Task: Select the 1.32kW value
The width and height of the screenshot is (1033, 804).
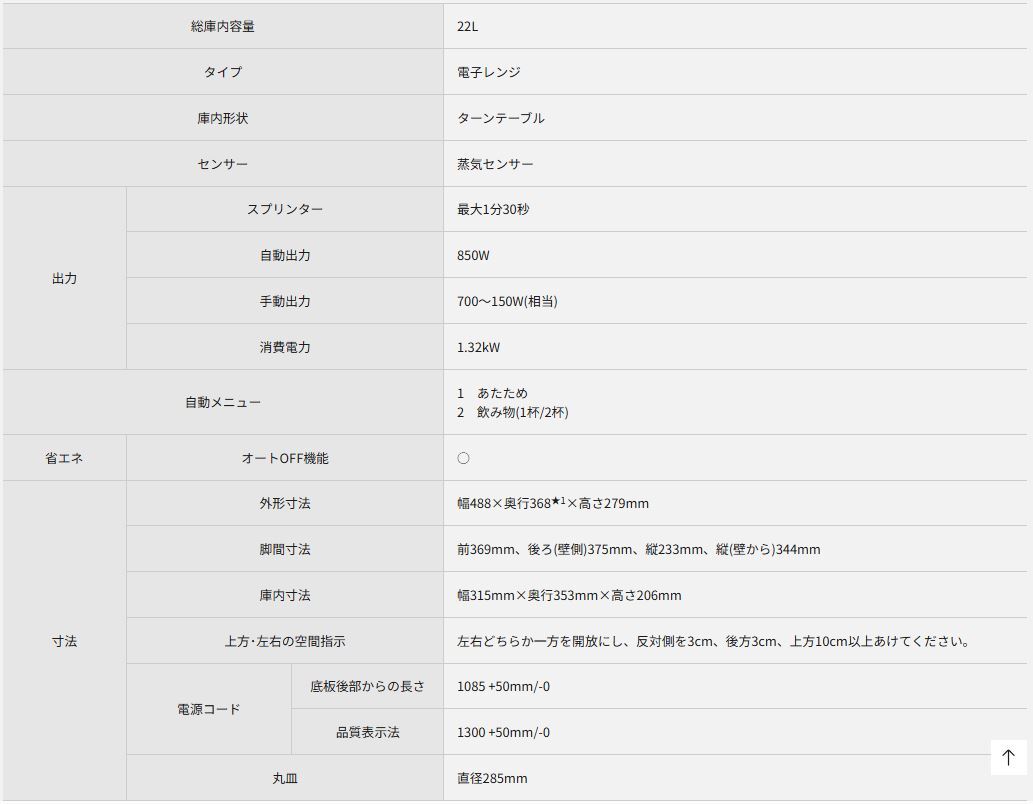Action: coord(478,347)
